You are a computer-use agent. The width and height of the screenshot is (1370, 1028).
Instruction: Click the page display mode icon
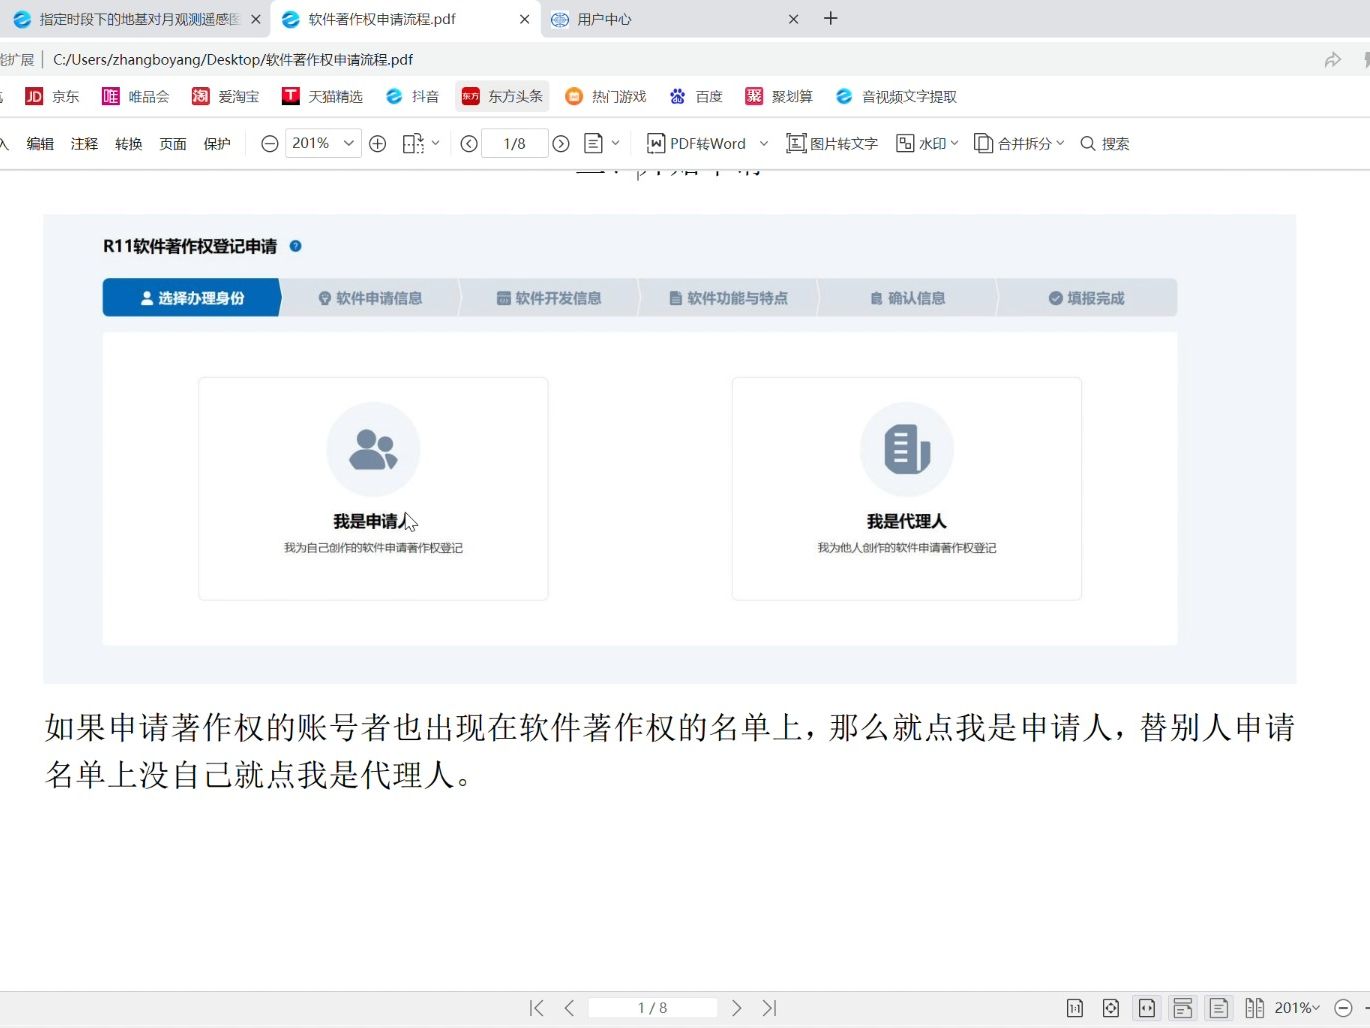coord(593,144)
